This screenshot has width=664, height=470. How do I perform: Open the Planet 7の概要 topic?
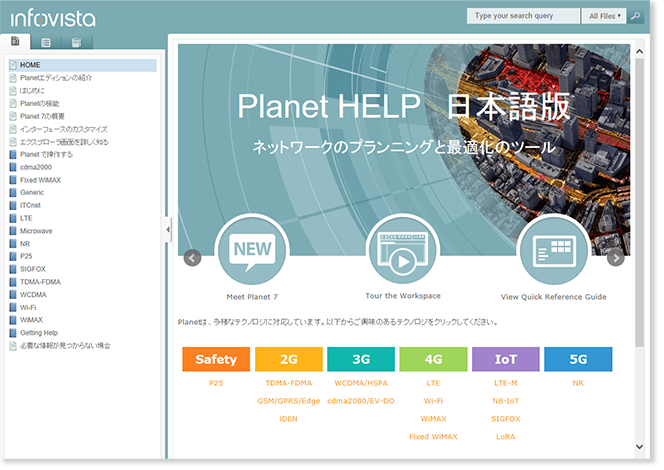click(x=42, y=116)
